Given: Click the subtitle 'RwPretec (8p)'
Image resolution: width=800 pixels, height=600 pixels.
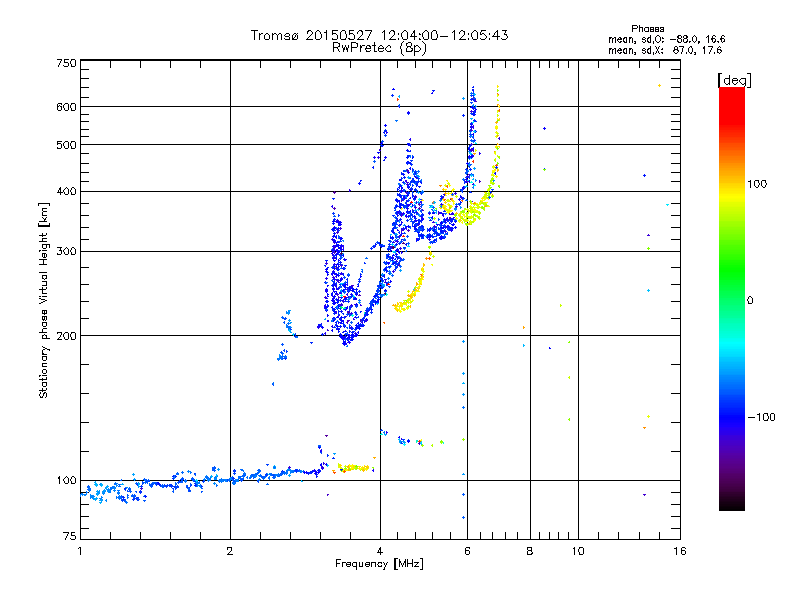Looking at the screenshot, I should [379, 48].
